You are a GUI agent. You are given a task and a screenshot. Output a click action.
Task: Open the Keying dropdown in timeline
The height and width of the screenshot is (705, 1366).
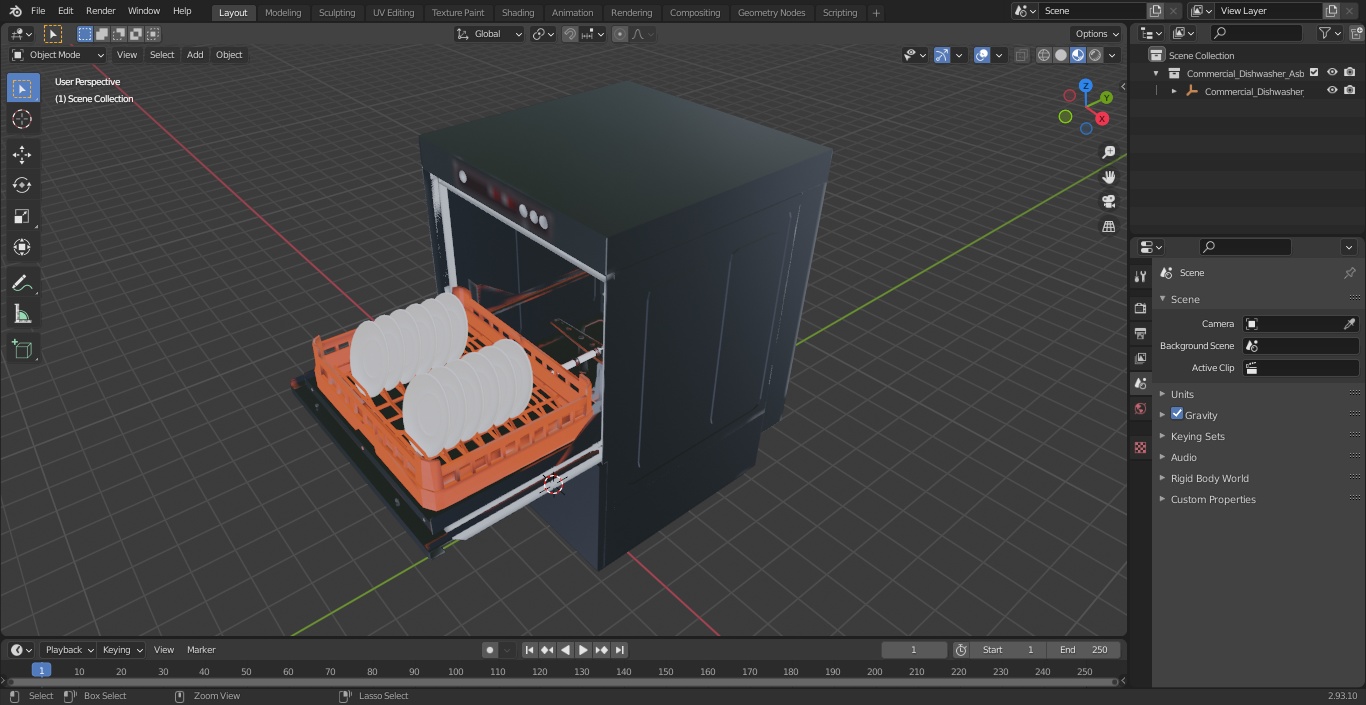121,650
